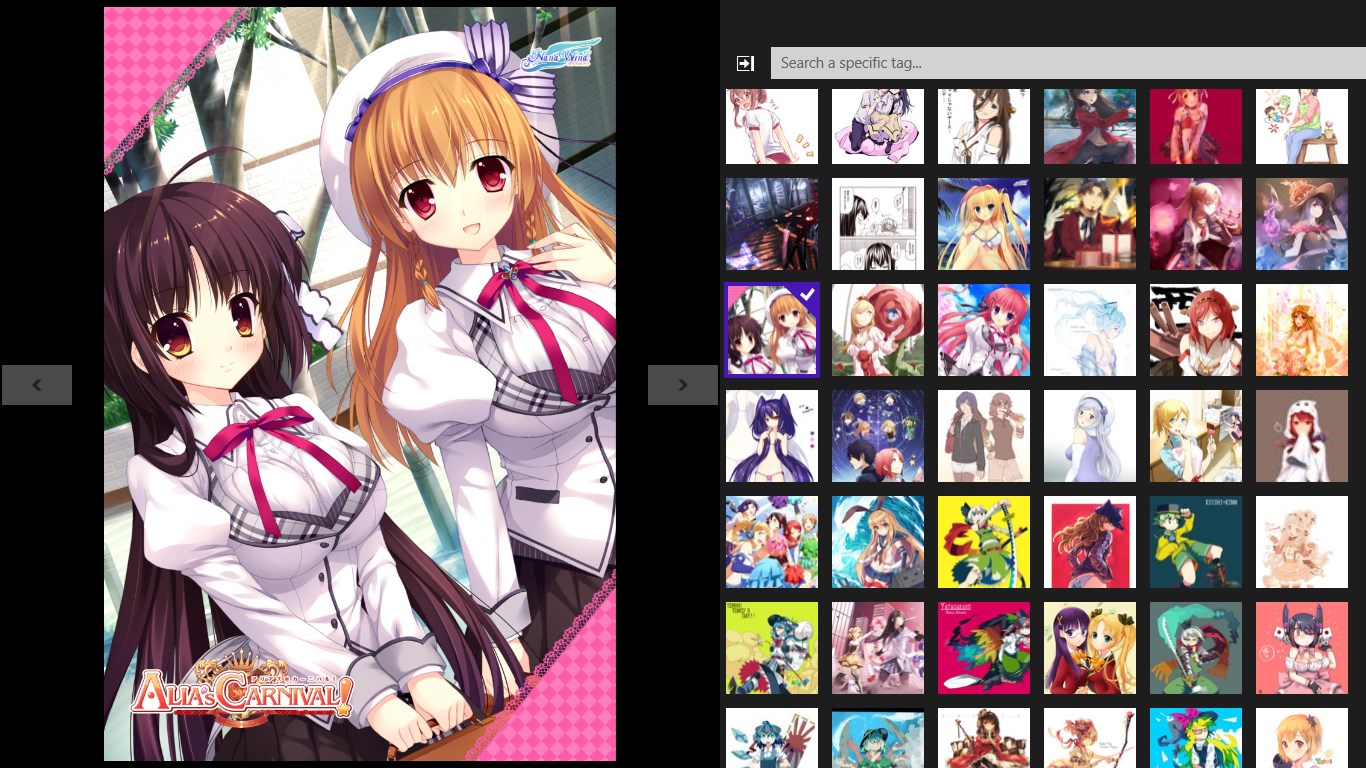Go to the previous image with left arrow
1366x768 pixels.
37,385
